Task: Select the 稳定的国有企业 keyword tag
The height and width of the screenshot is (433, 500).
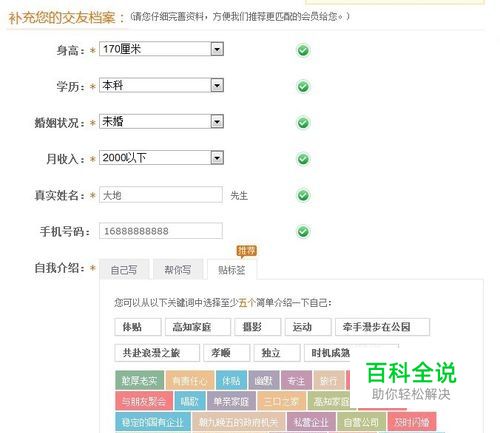Action: click(153, 422)
